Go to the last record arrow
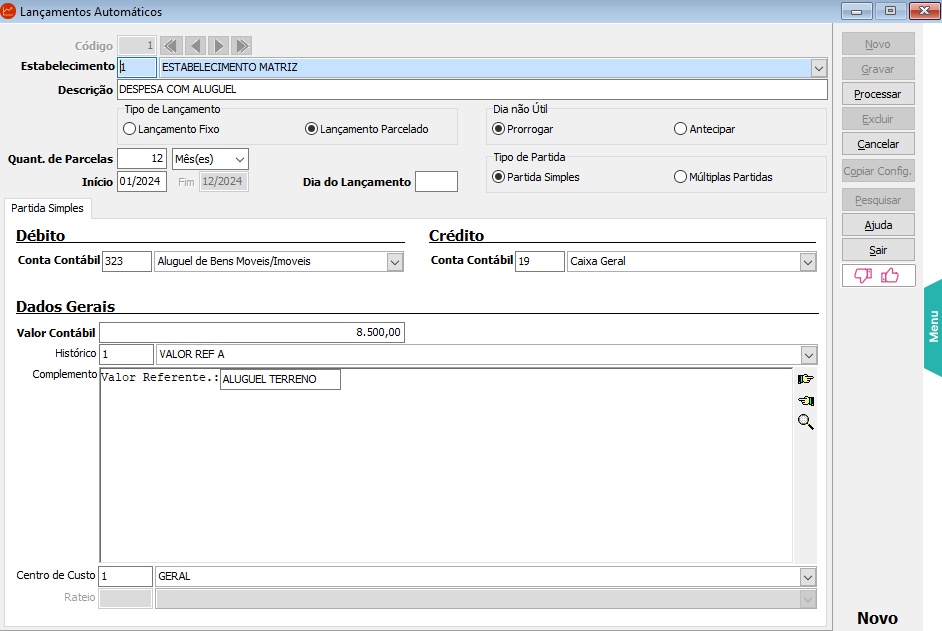942x631 pixels. pyautogui.click(x=242, y=46)
